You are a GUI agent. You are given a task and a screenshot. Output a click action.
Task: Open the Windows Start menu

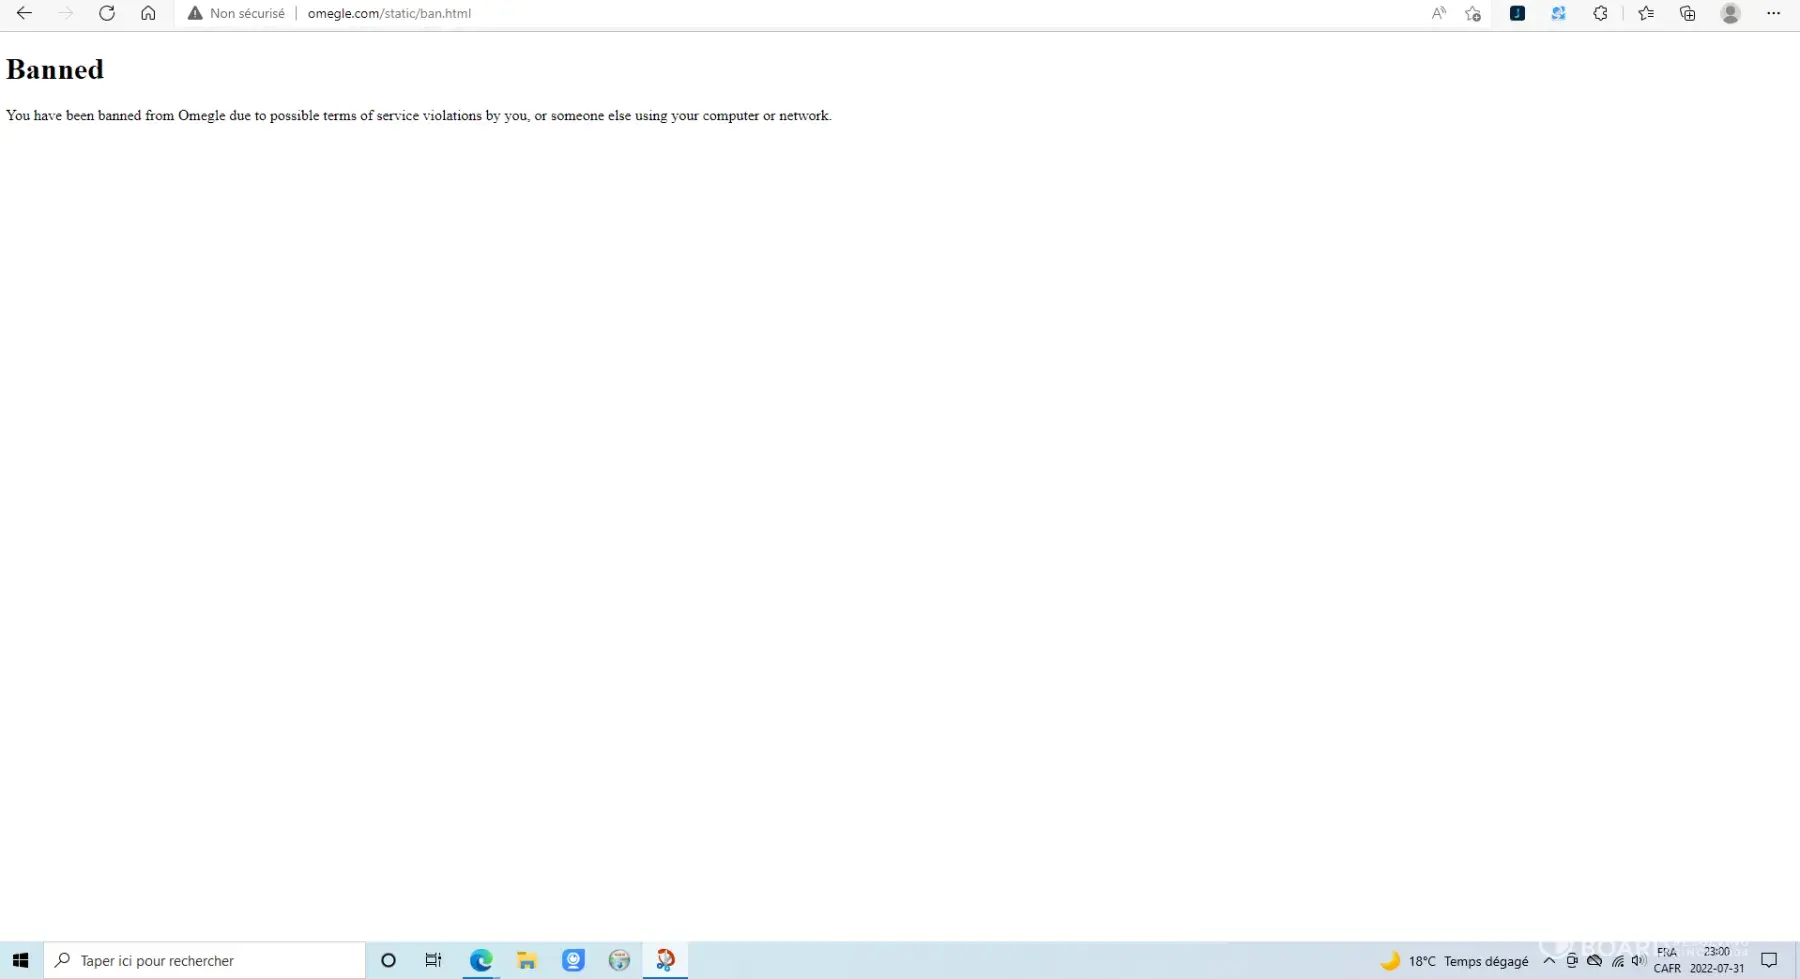20,960
